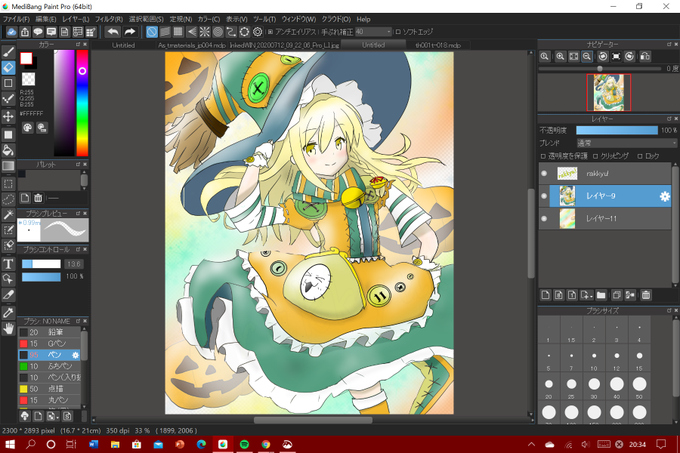Toggle the アンチエイリアス checkbox
The image size is (680, 453).
(x=270, y=32)
